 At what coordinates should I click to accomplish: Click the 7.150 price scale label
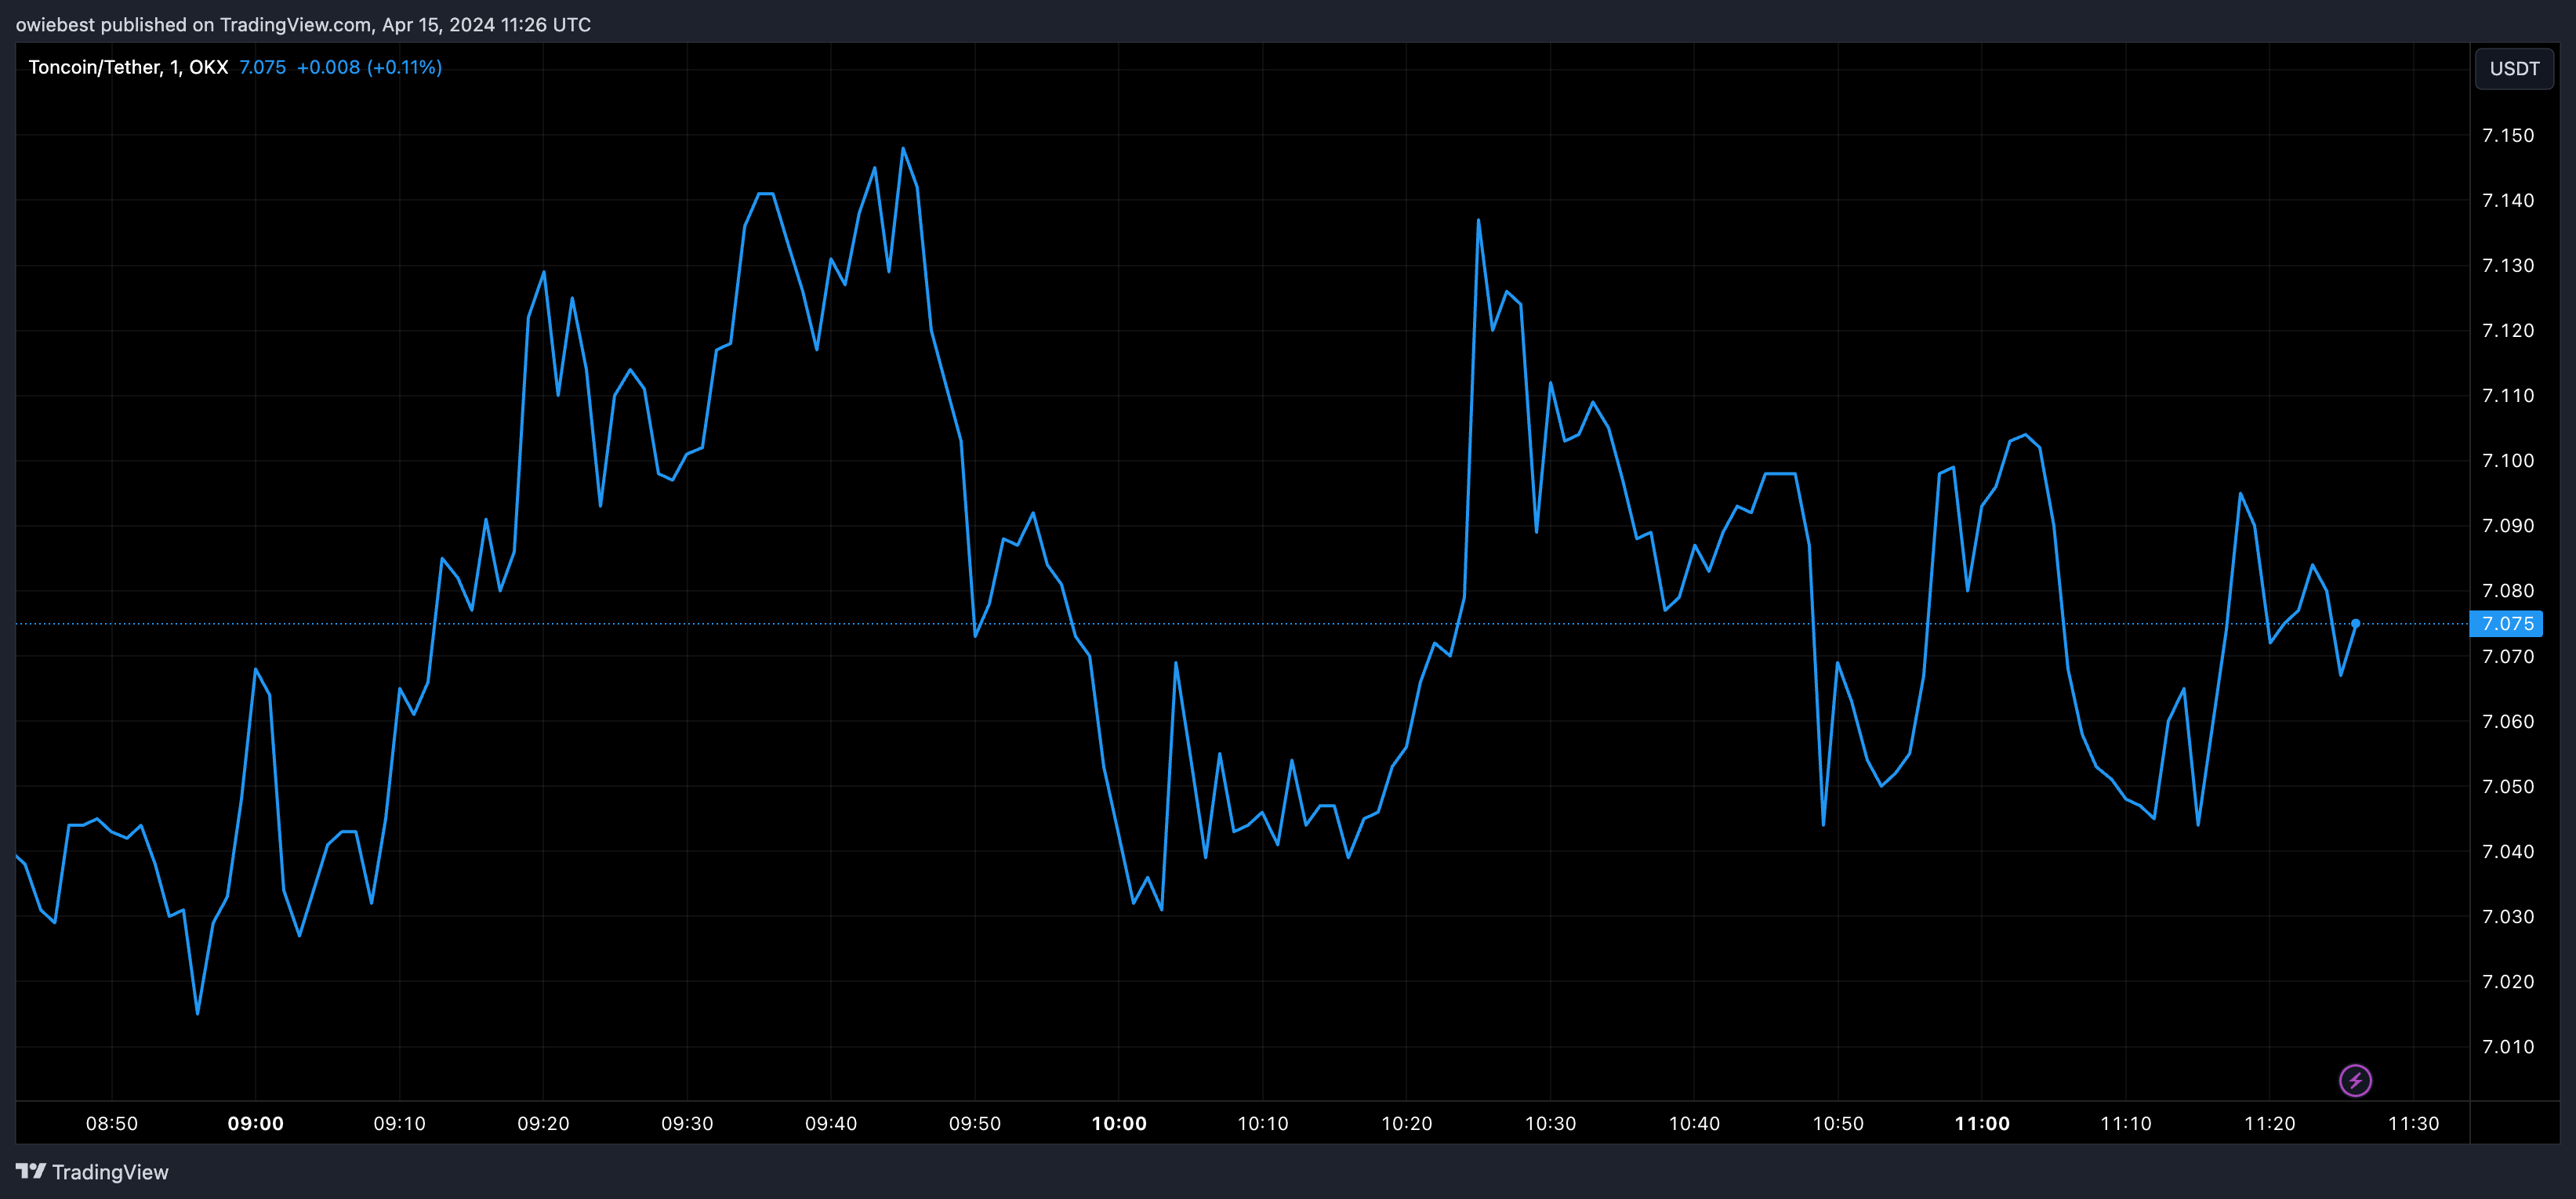2508,135
